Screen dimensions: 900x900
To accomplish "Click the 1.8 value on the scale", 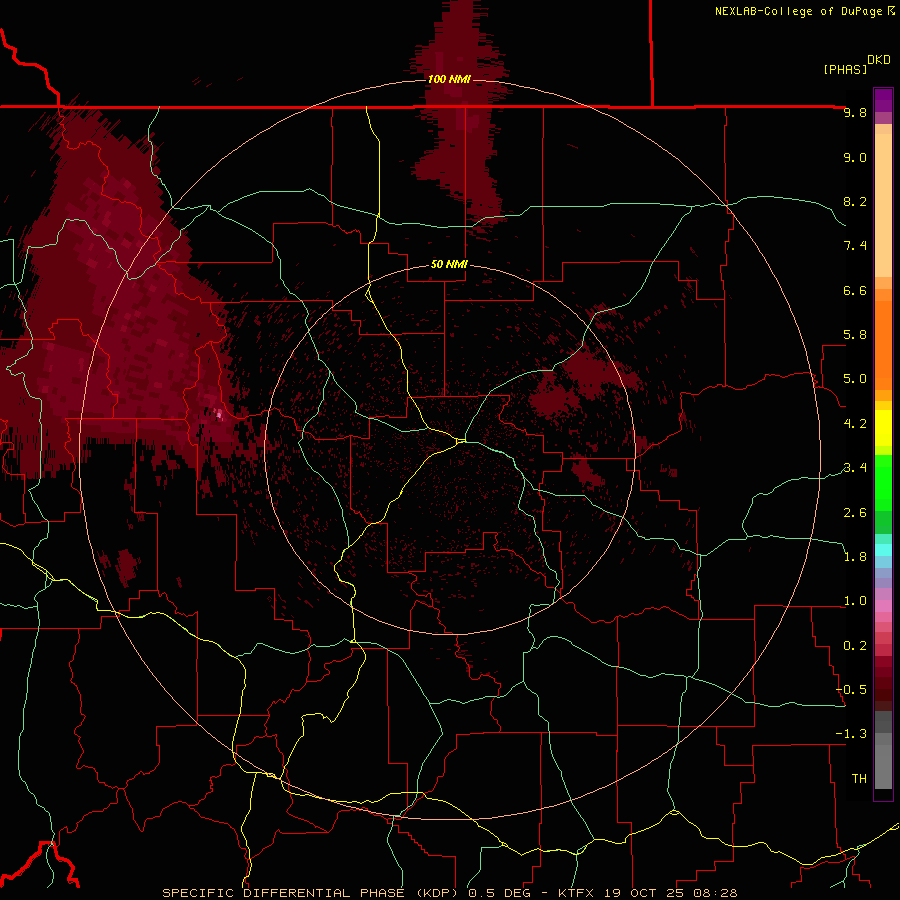I will [x=855, y=557].
